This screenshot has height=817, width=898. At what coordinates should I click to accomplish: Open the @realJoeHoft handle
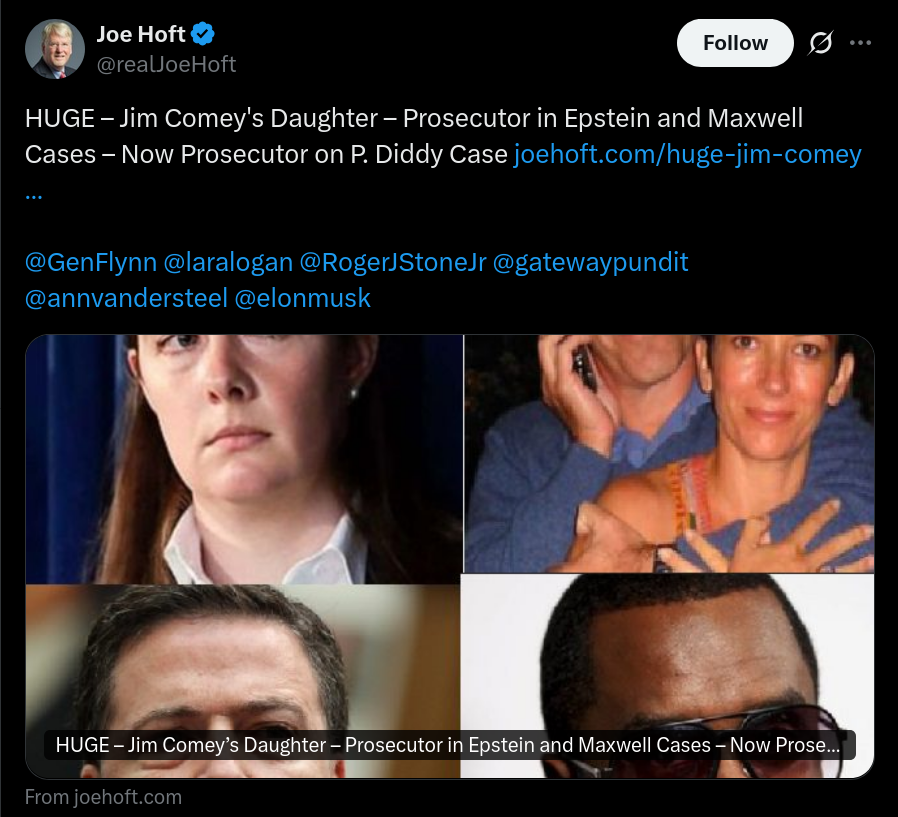(166, 64)
